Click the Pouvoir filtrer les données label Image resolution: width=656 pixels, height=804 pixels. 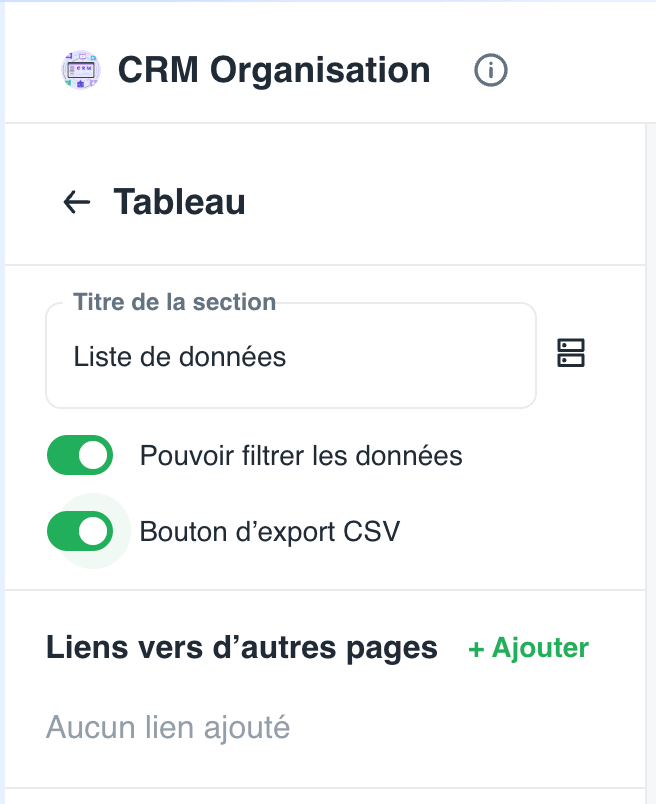coord(301,455)
